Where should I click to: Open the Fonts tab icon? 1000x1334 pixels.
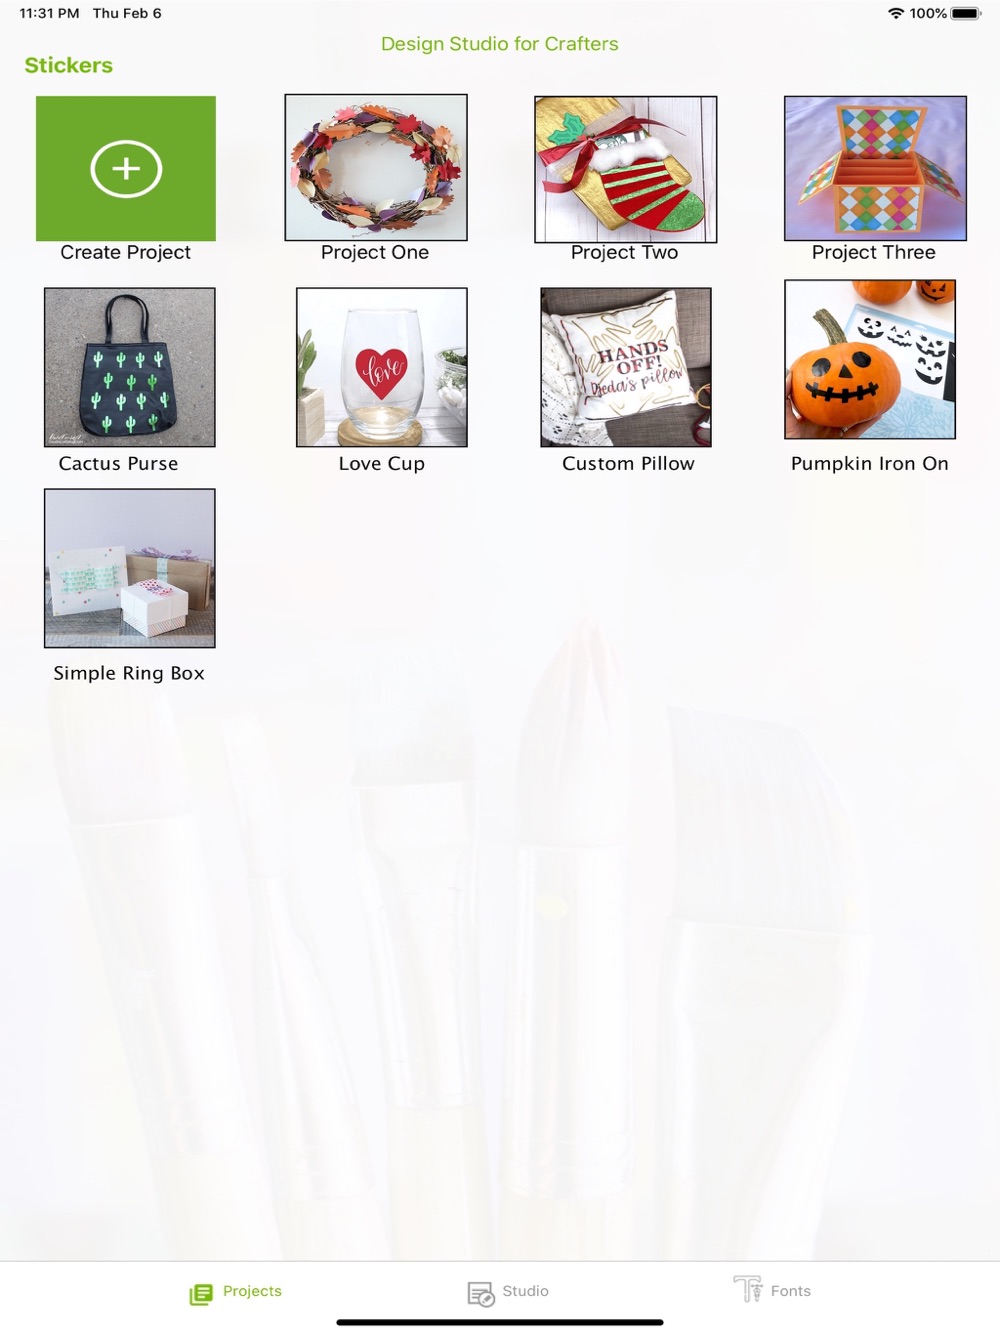click(x=748, y=1288)
